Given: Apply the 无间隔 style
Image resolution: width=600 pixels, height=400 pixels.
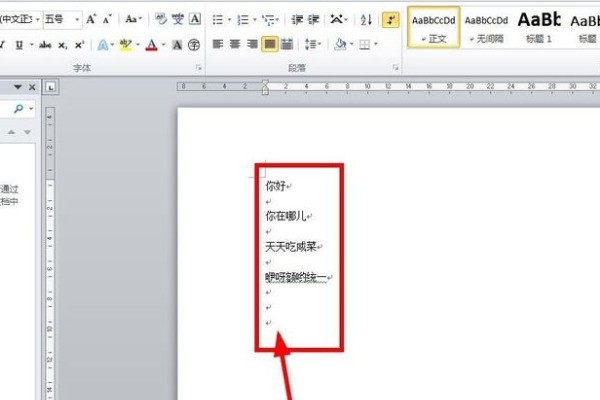Looking at the screenshot, I should pos(486,27).
